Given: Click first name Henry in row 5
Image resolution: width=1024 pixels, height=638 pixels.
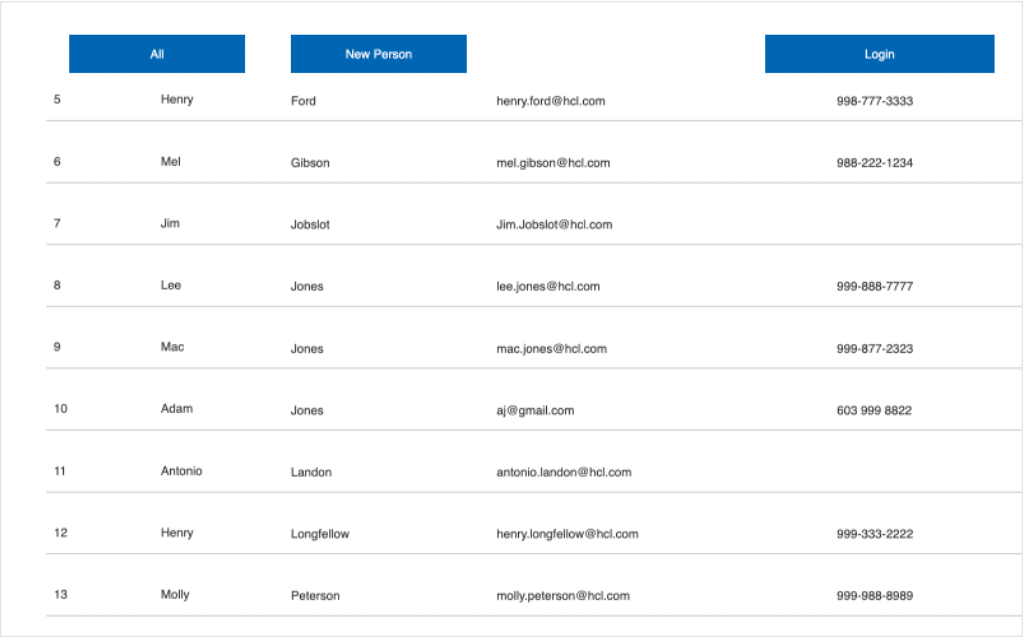Looking at the screenshot, I should tap(177, 99).
